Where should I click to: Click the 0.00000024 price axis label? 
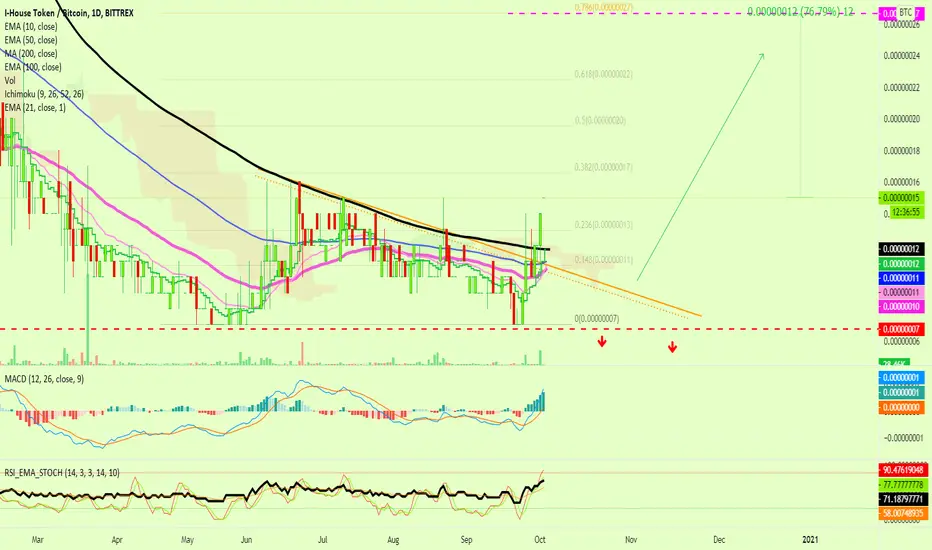click(x=902, y=56)
